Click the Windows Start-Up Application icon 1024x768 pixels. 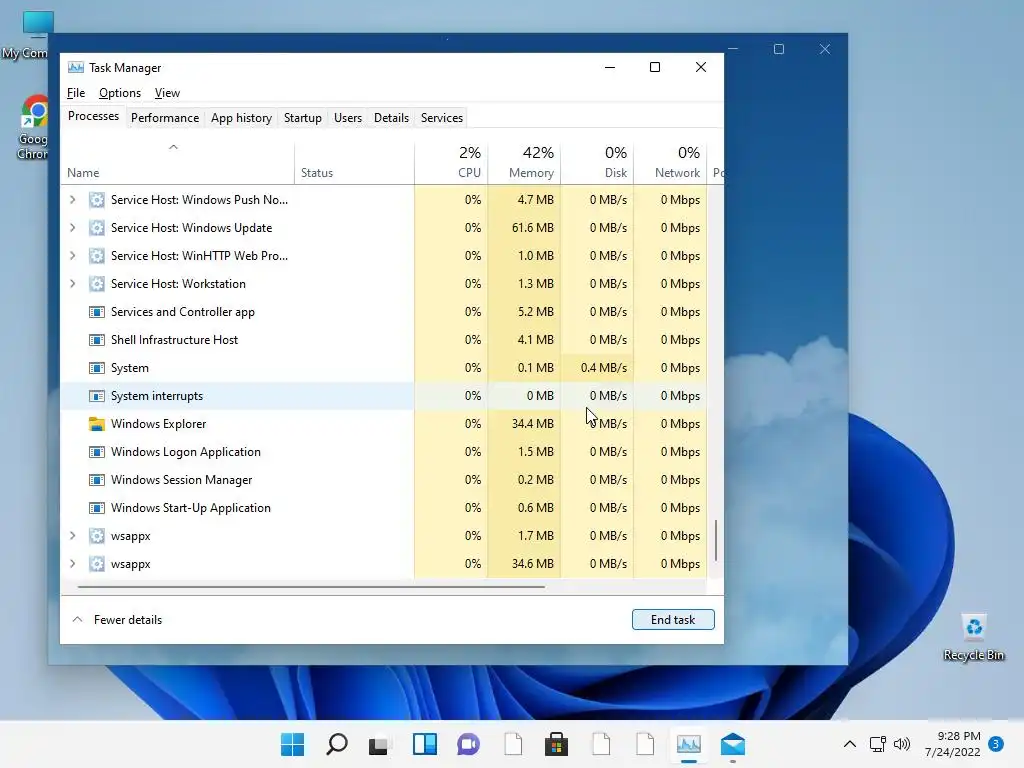97,508
